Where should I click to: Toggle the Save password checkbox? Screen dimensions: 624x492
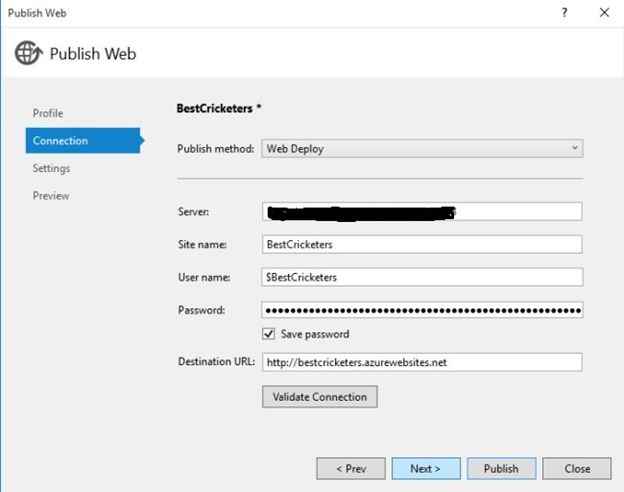coord(269,334)
